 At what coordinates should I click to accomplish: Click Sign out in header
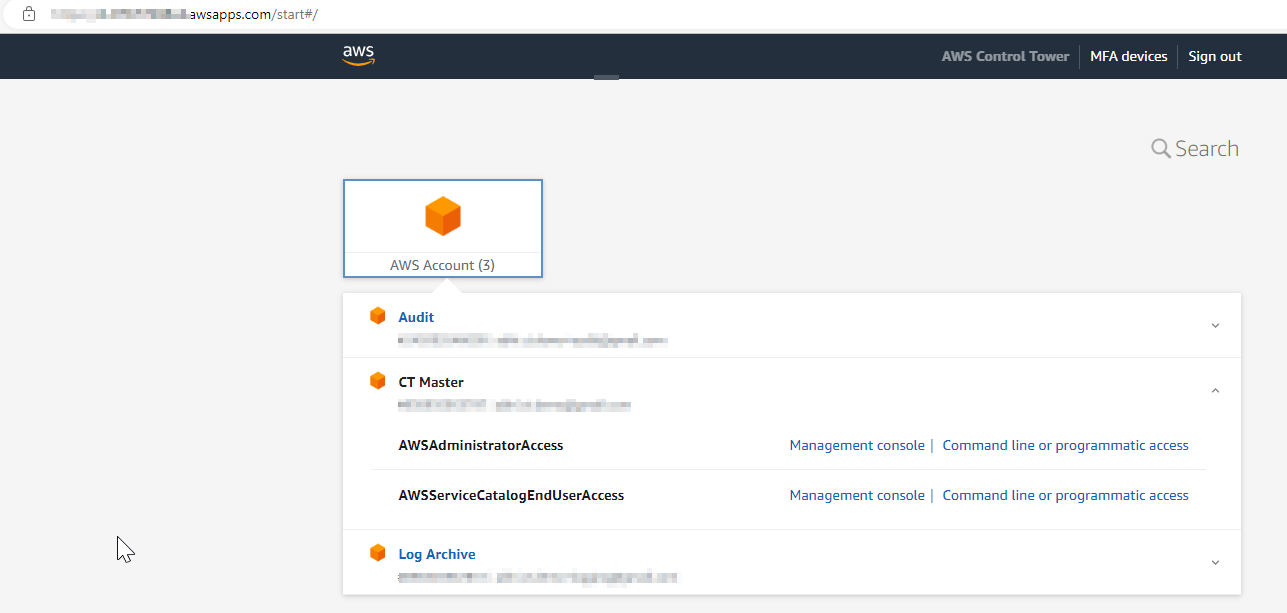pos(1215,56)
